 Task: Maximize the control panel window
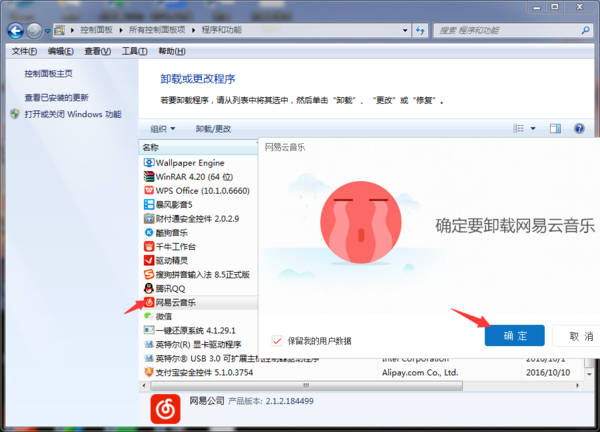click(x=554, y=7)
